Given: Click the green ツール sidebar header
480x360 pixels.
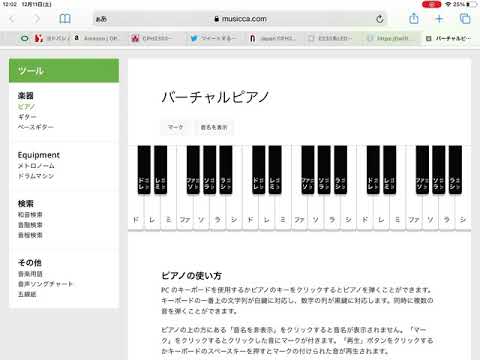Looking at the screenshot, I should [x=64, y=70].
